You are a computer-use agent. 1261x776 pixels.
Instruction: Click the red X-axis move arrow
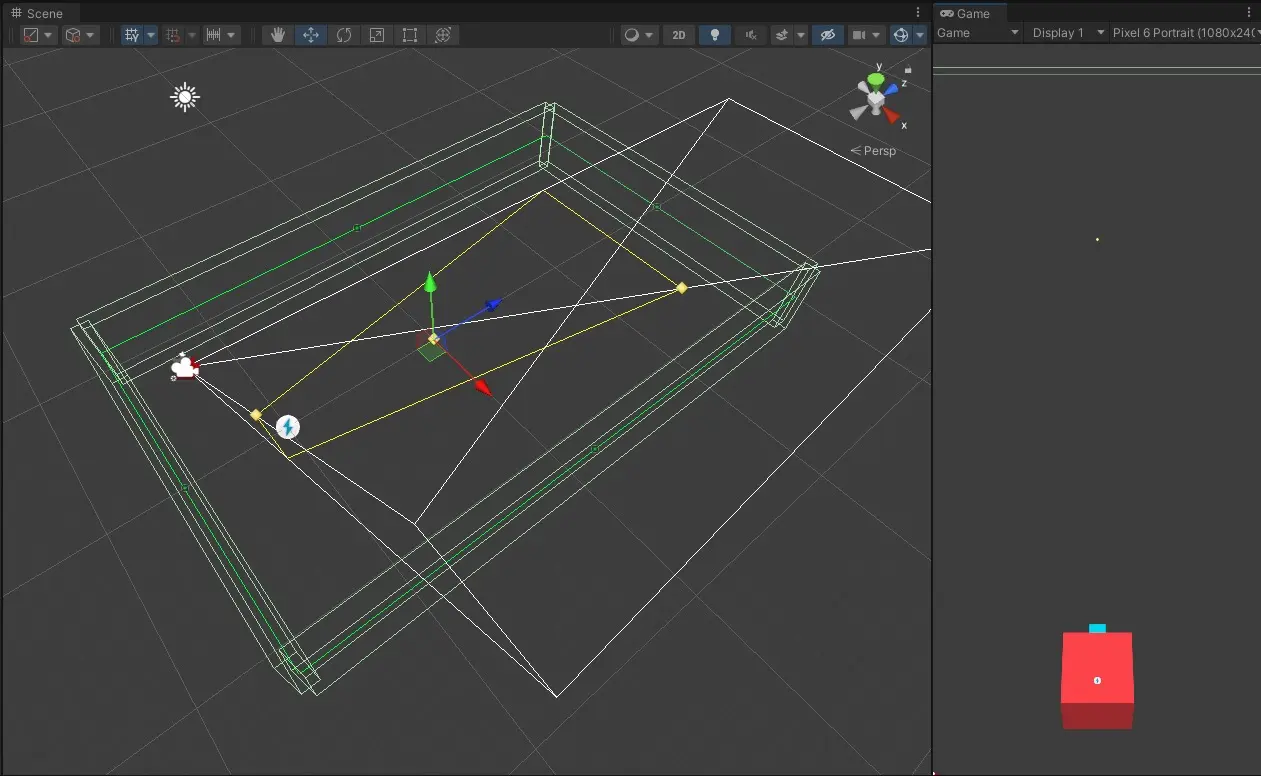(x=483, y=386)
